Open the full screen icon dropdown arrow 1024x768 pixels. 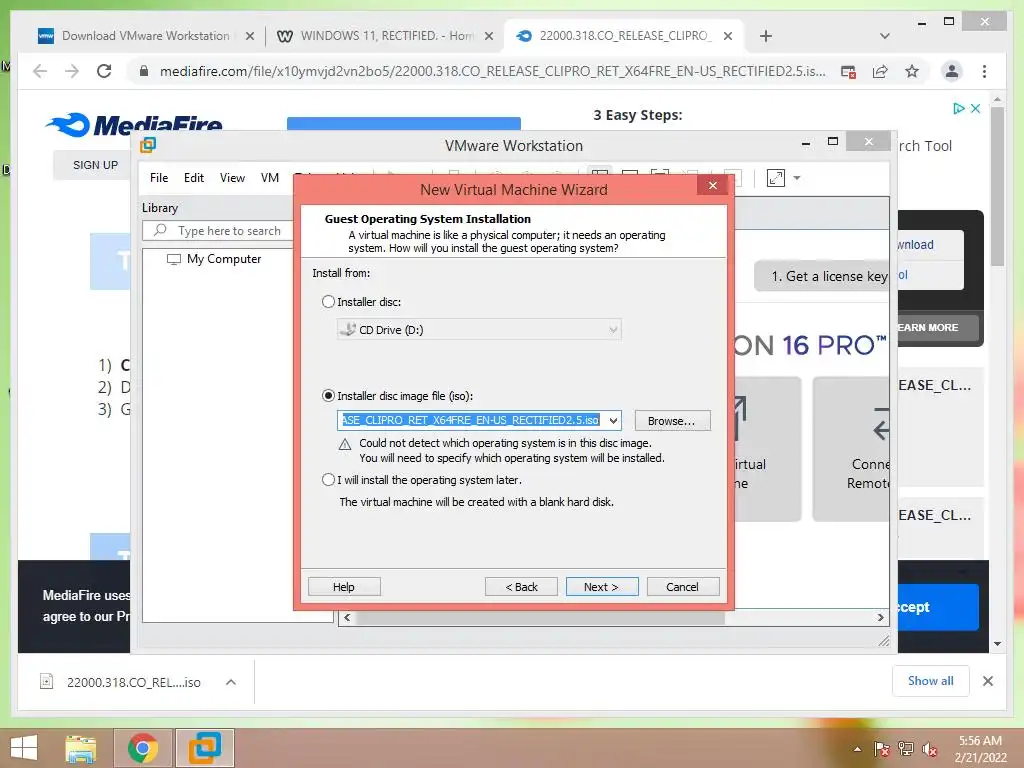tap(797, 178)
